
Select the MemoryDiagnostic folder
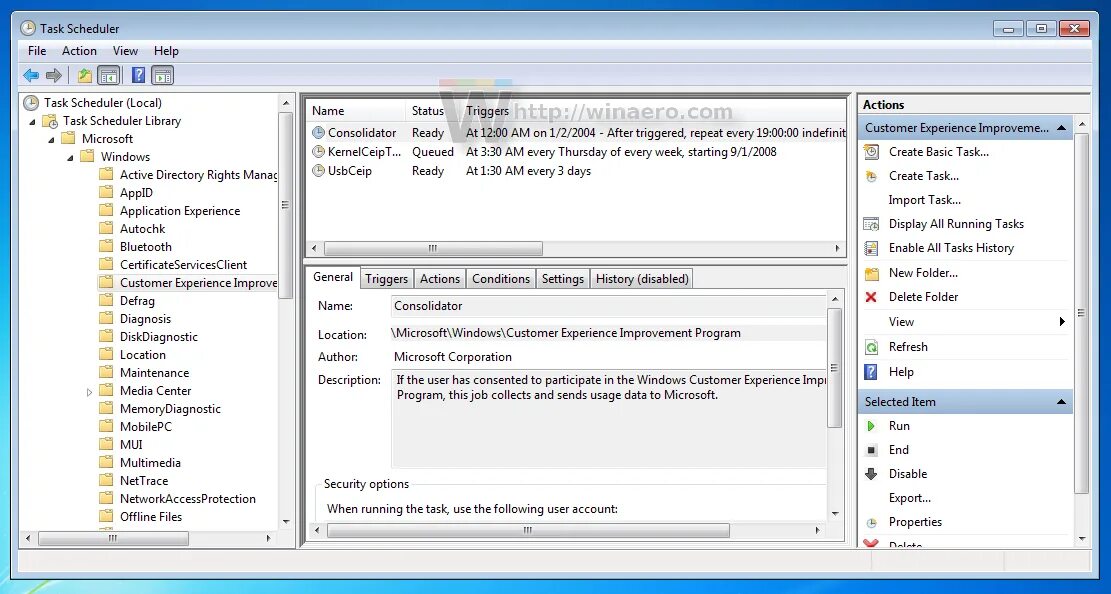tap(170, 409)
